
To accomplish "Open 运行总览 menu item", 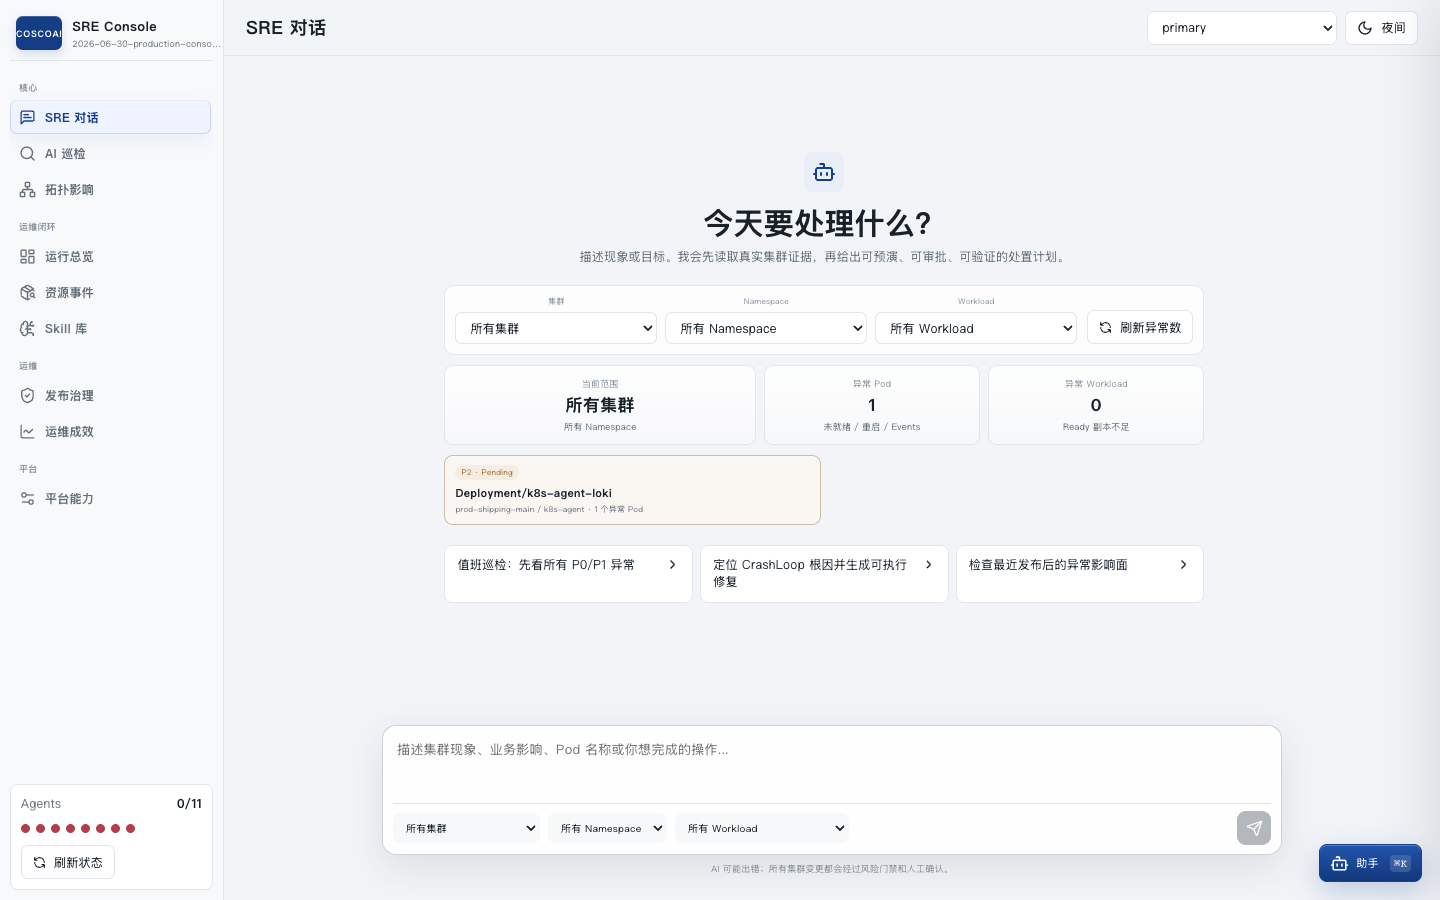I will click(110, 256).
